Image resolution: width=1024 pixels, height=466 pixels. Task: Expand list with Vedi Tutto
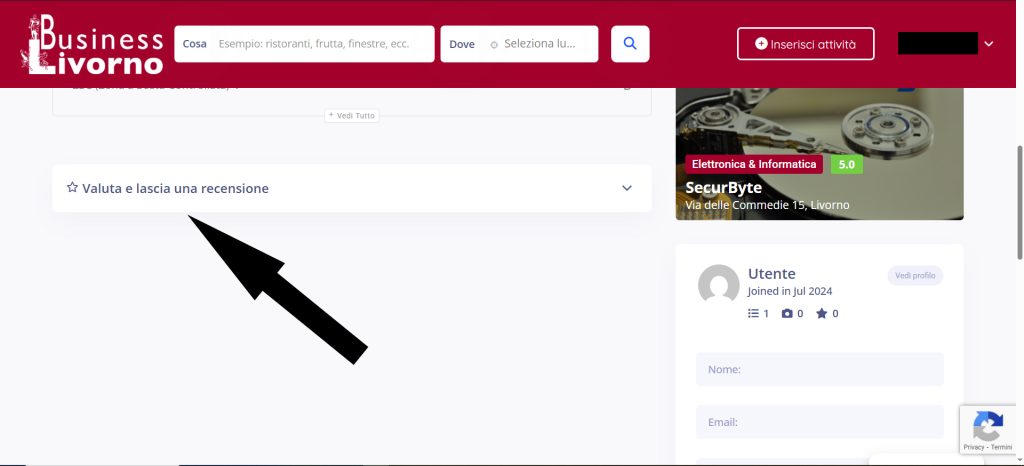pyautogui.click(x=351, y=116)
